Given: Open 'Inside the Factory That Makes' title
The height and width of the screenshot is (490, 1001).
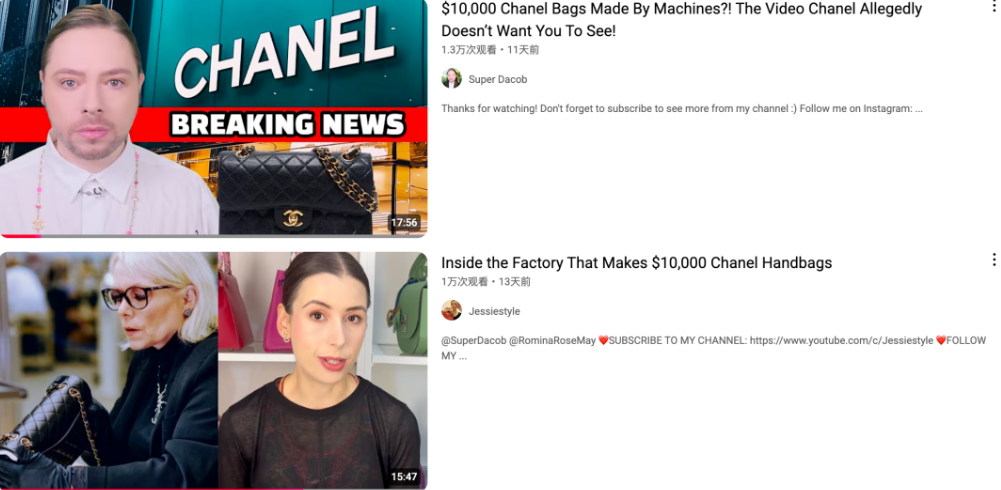Looking at the screenshot, I should point(636,263).
